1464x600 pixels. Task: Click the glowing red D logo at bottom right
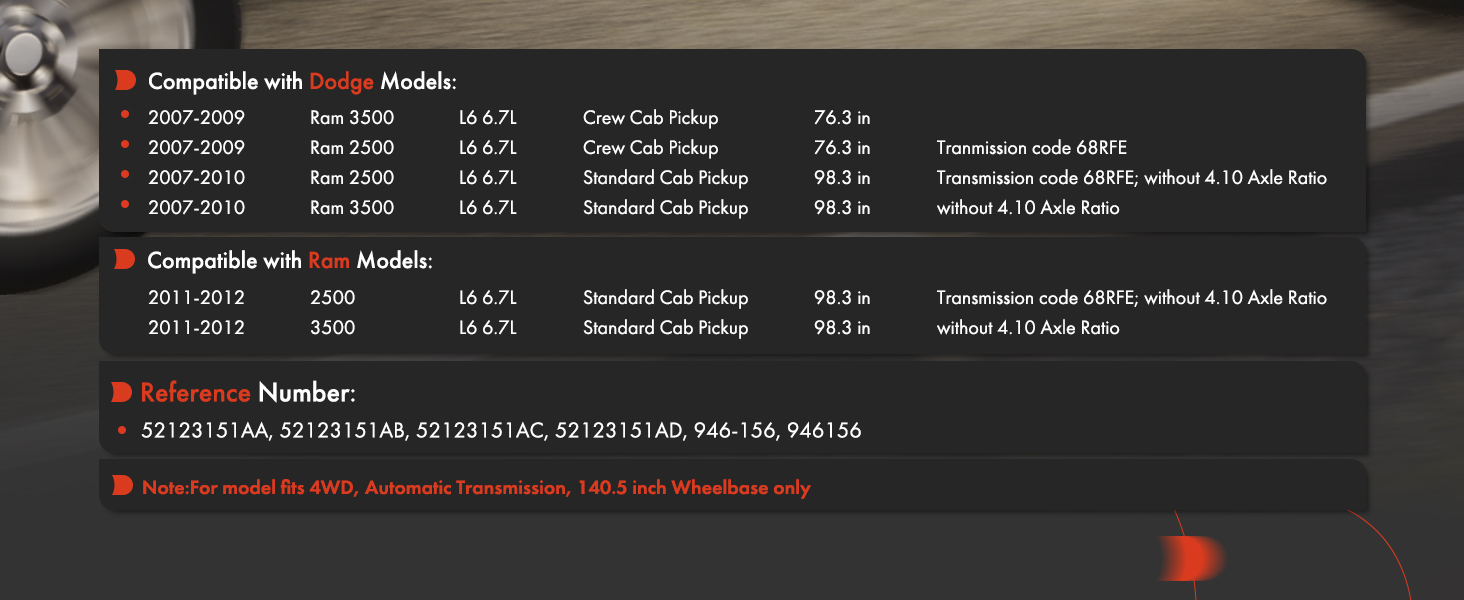[1191, 558]
